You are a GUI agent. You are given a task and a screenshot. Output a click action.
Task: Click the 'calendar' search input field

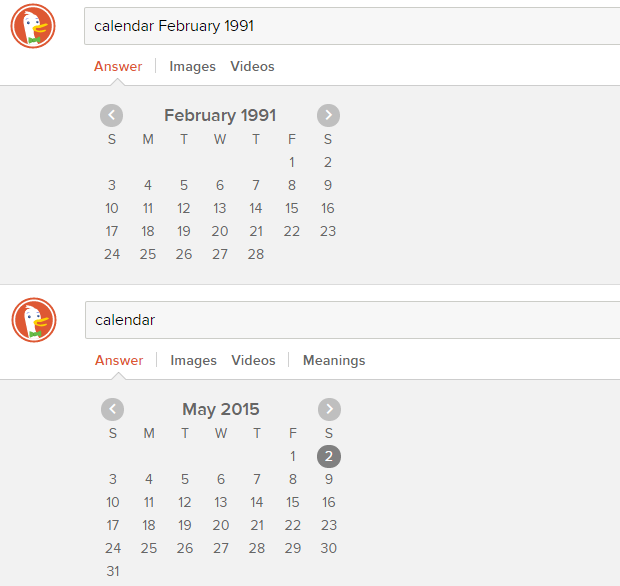click(353, 320)
